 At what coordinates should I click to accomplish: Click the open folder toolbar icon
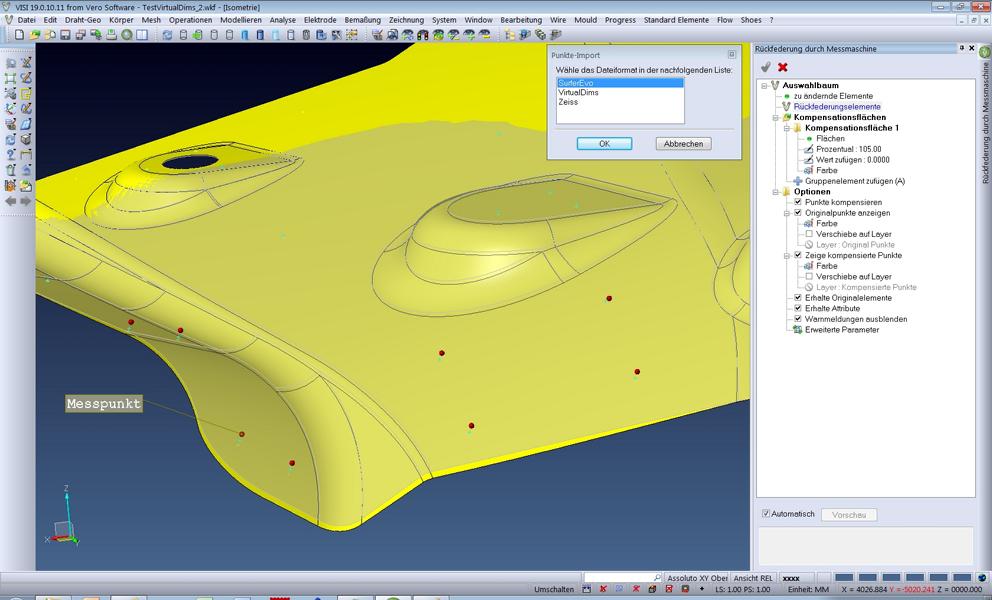[x=35, y=35]
